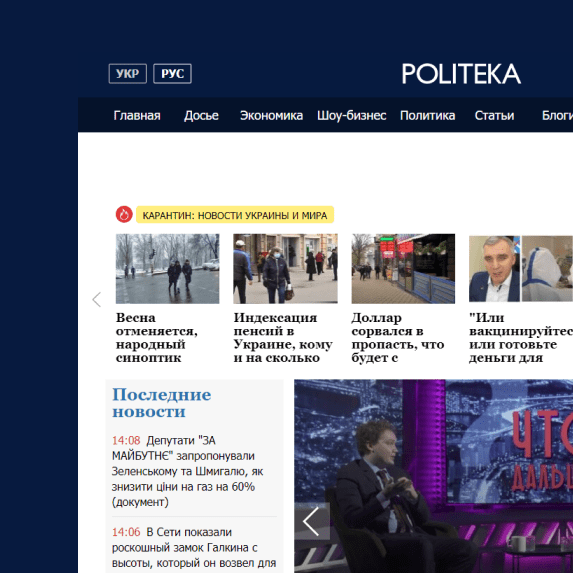Open the Статьи section

tap(494, 115)
